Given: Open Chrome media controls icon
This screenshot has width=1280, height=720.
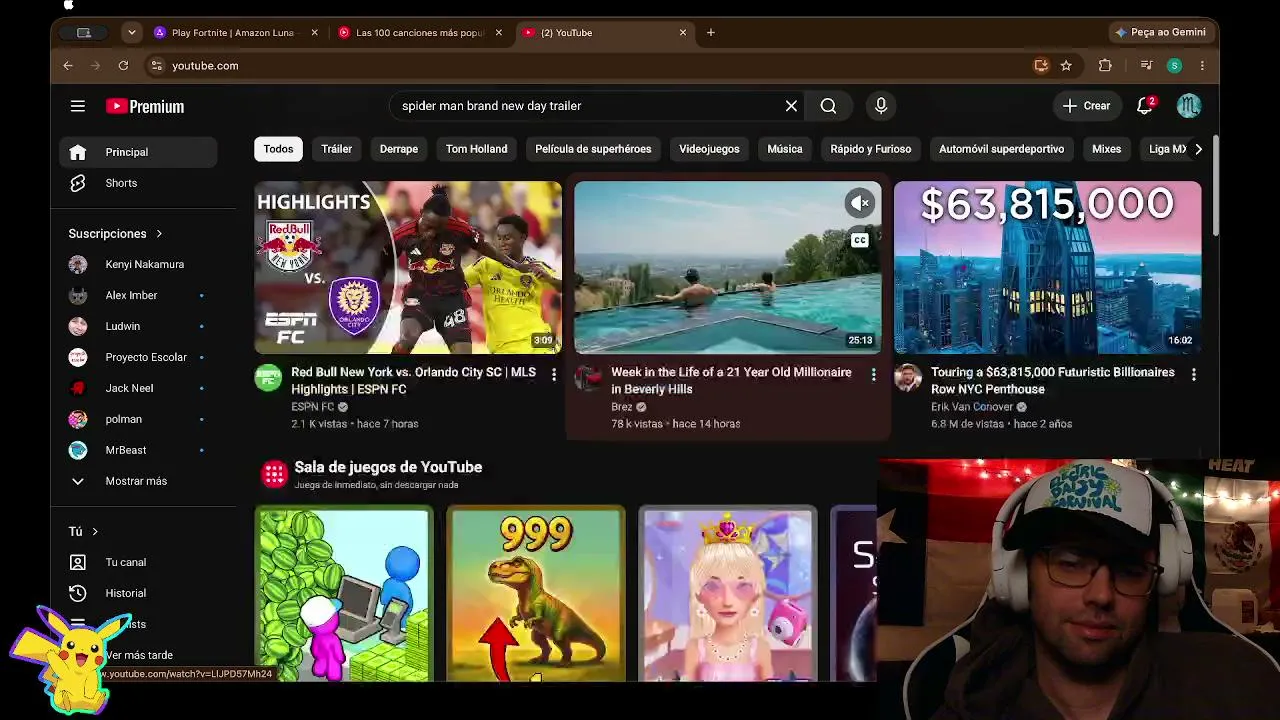Looking at the screenshot, I should [1146, 66].
